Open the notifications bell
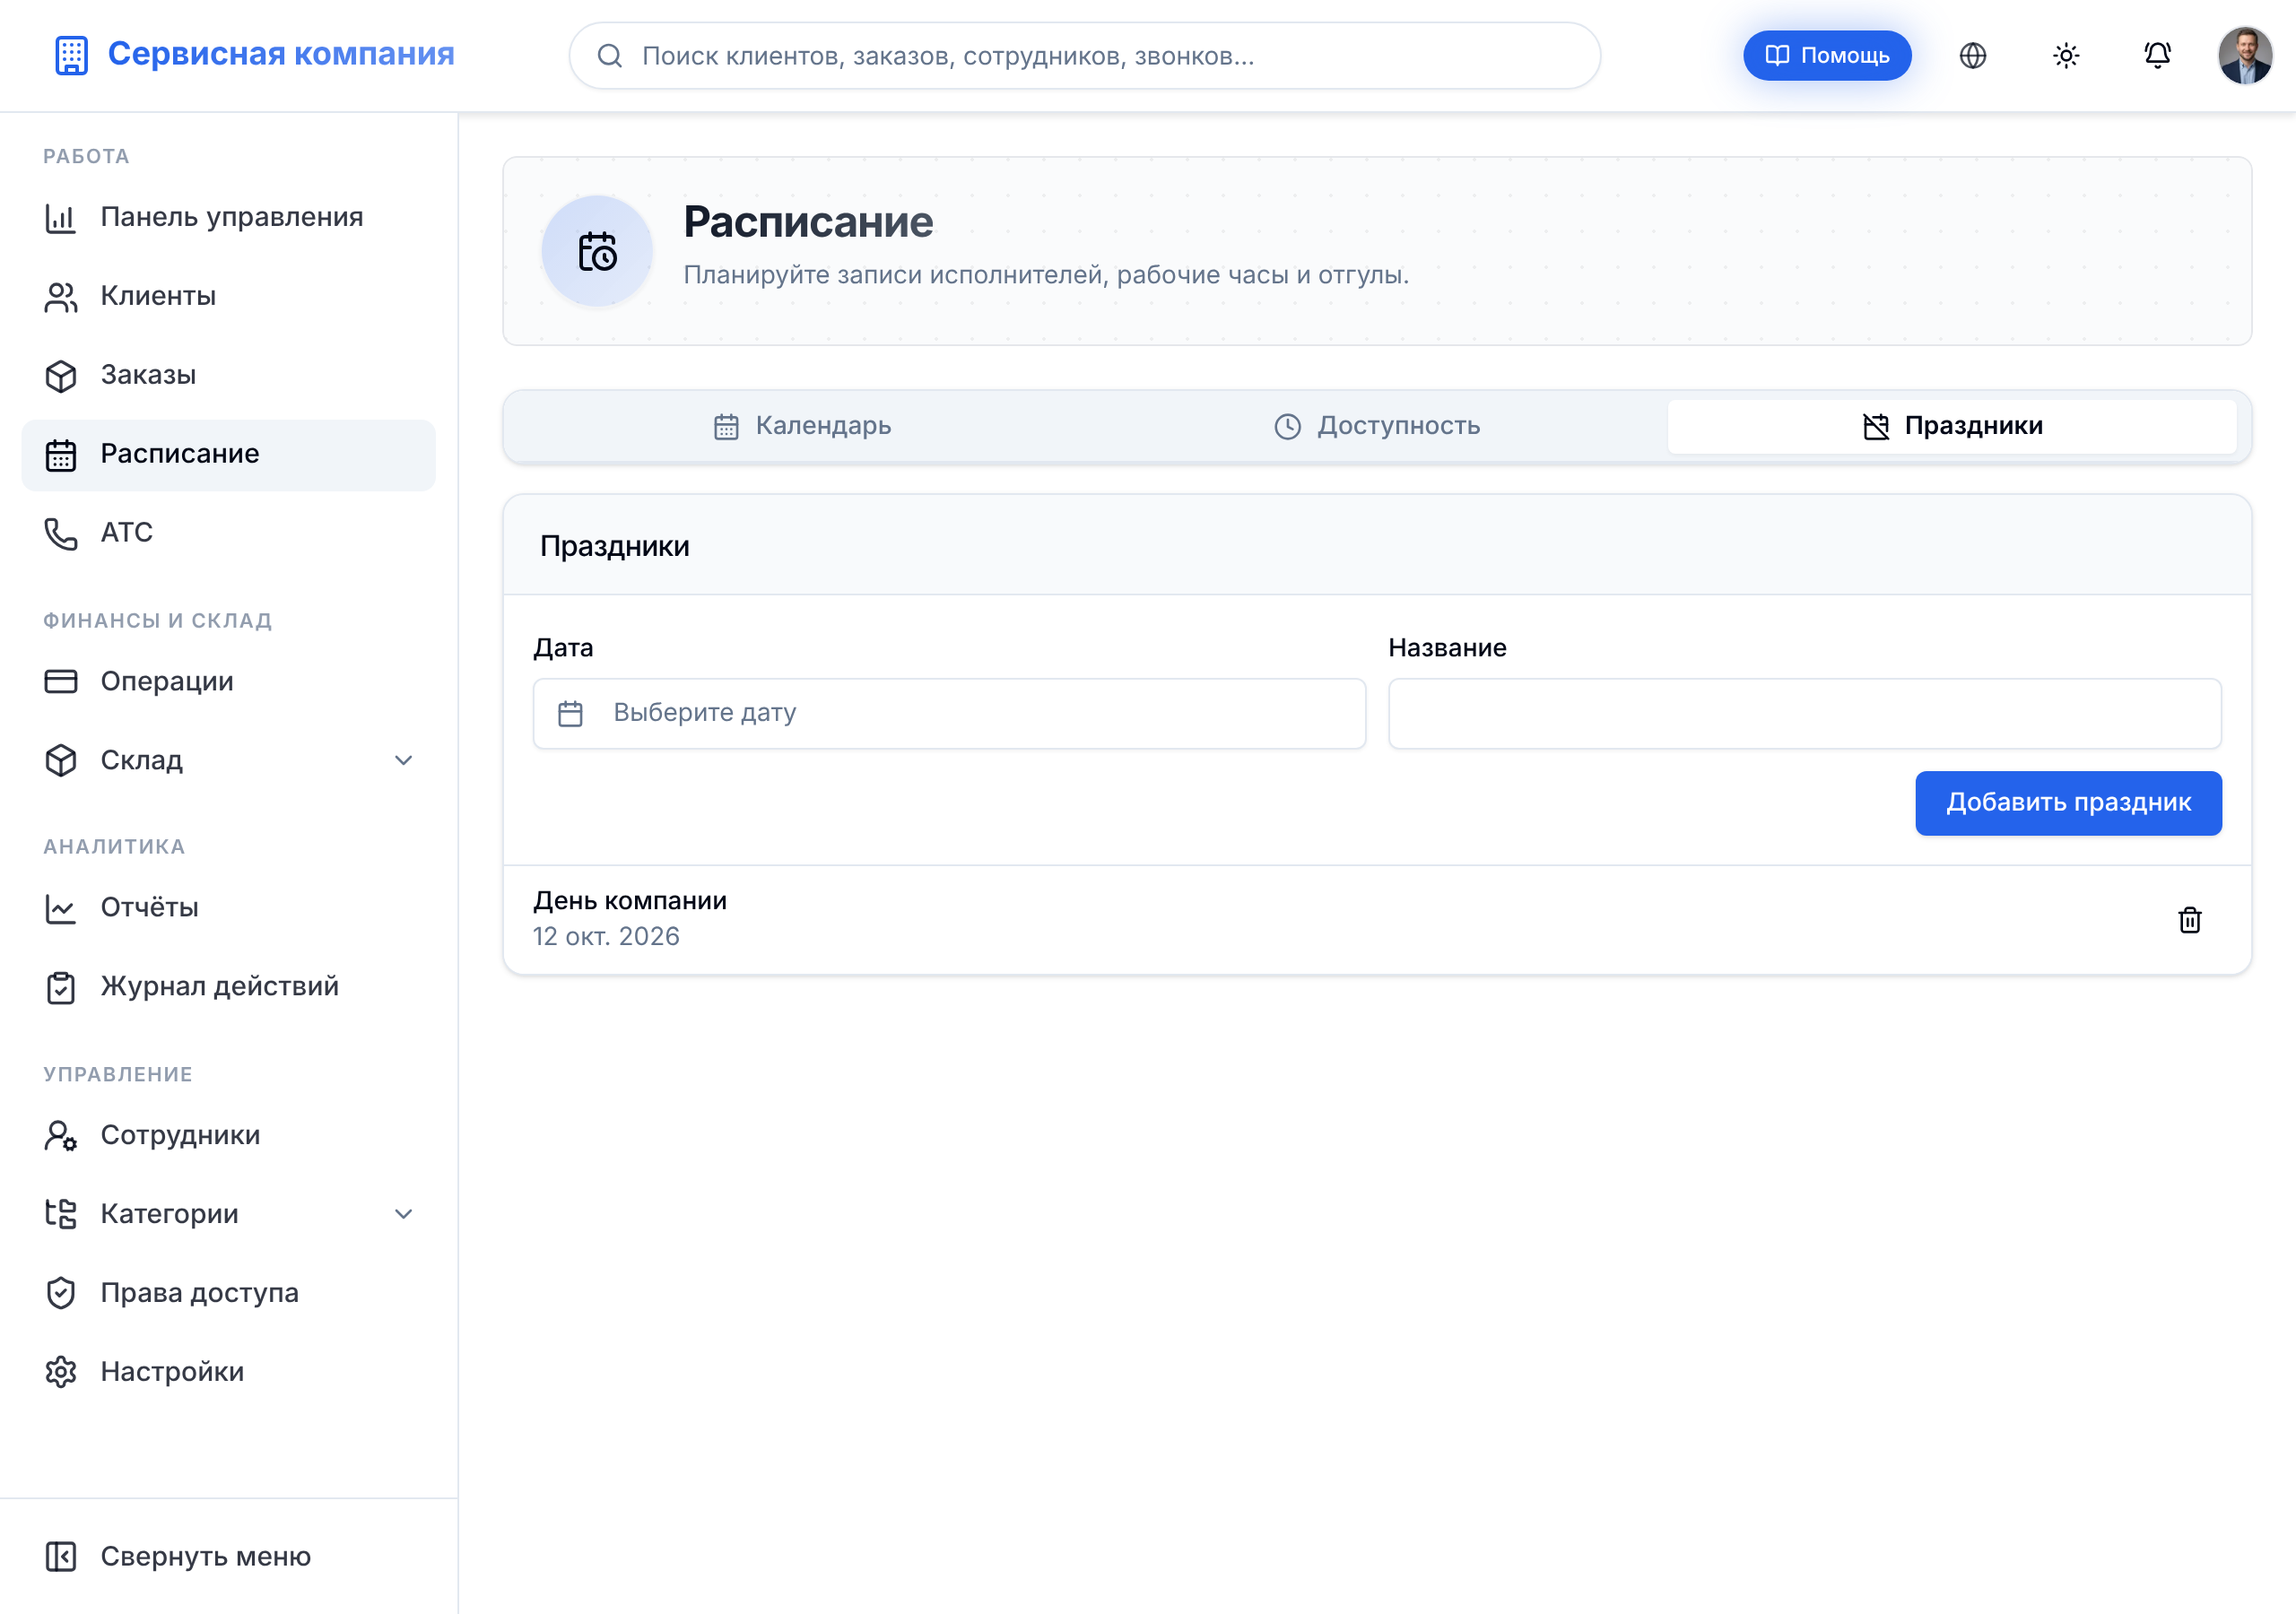The image size is (2296, 1614). pos(2157,56)
